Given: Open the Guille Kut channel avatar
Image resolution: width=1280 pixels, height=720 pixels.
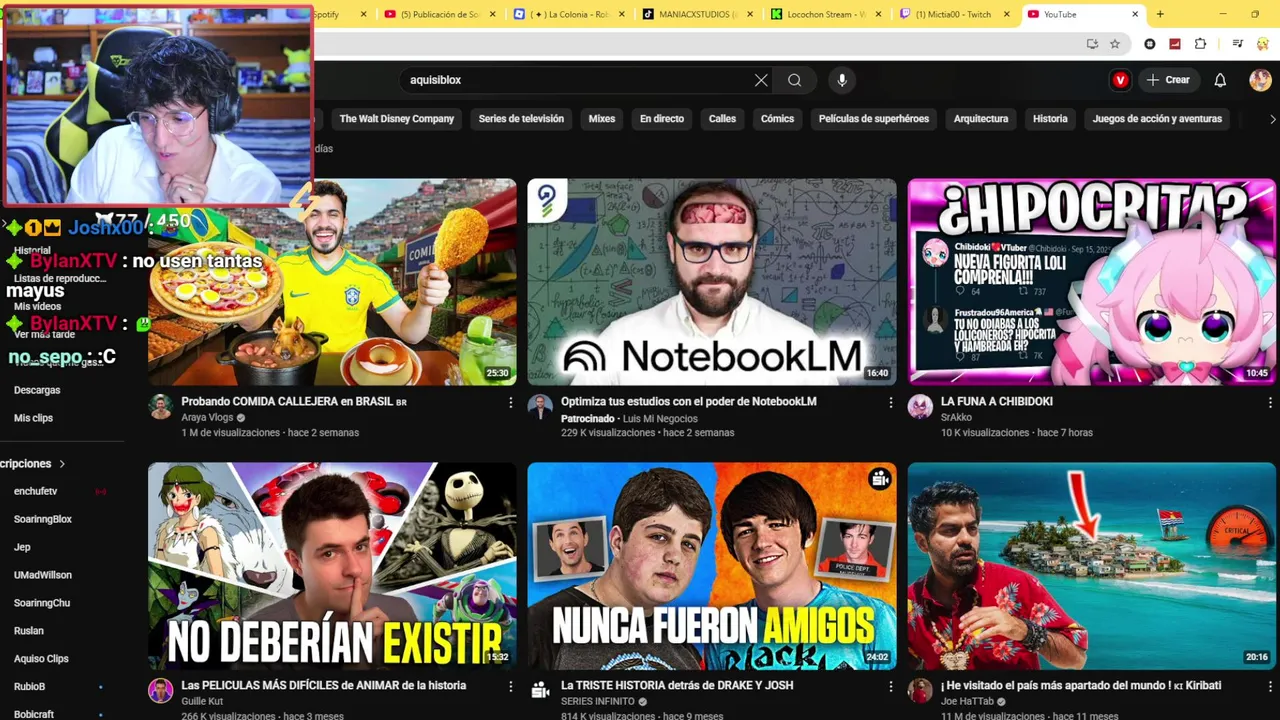Looking at the screenshot, I should (160, 690).
